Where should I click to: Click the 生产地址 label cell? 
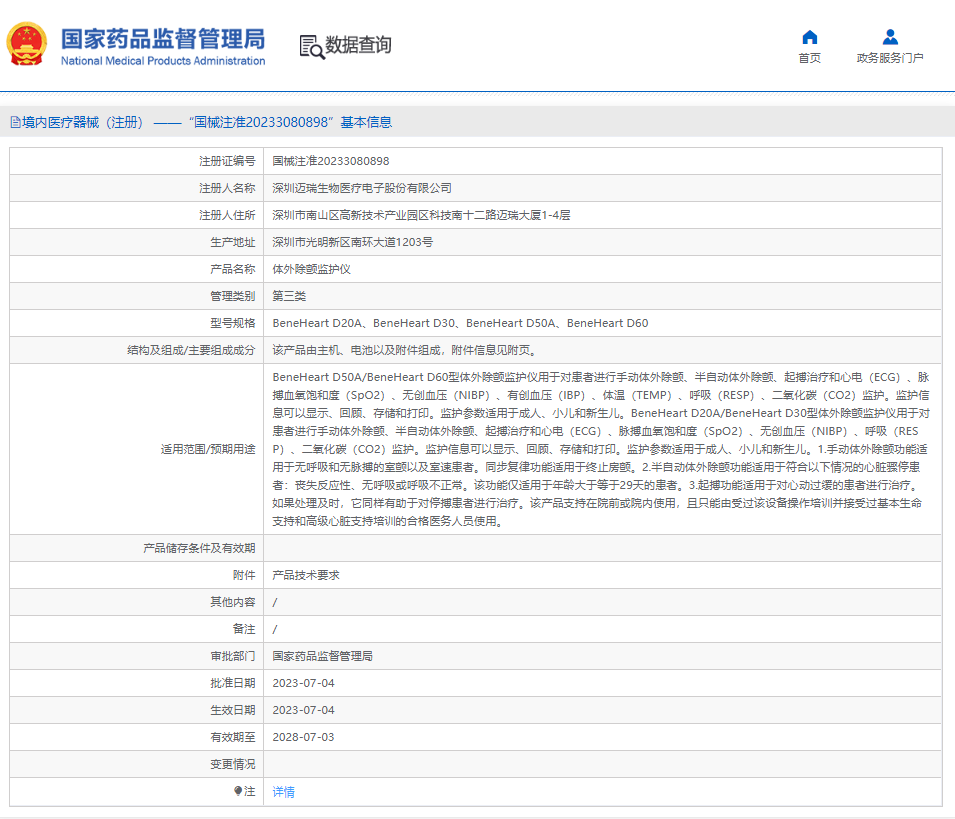(136, 242)
